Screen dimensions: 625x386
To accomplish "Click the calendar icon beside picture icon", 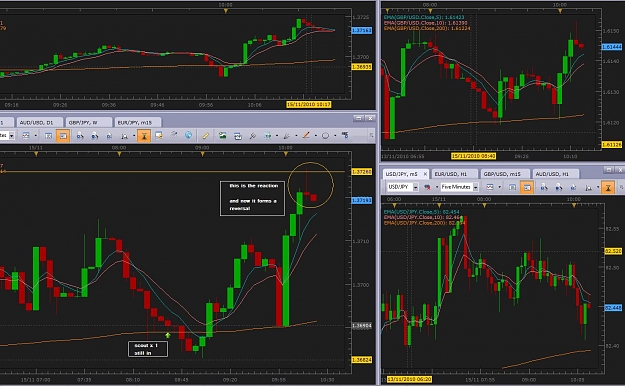I will tap(238, 136).
